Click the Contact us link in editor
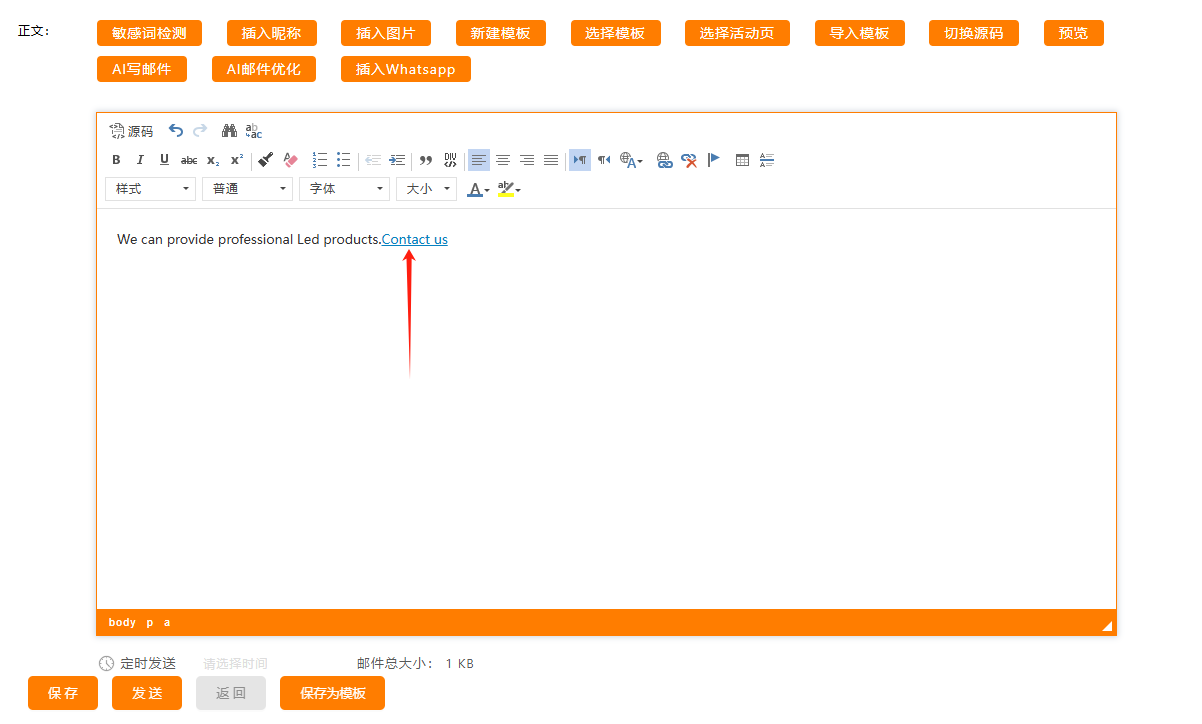The width and height of the screenshot is (1202, 724). [x=415, y=239]
